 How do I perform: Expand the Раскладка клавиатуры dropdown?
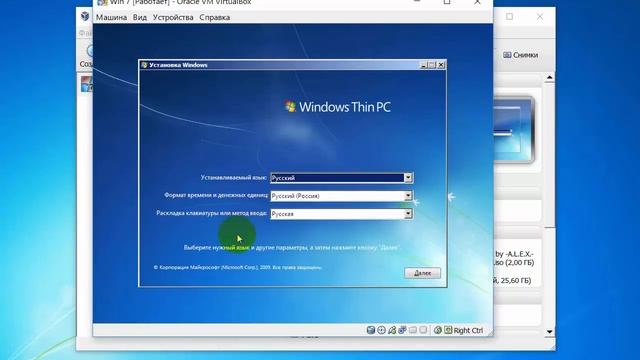[x=408, y=214]
